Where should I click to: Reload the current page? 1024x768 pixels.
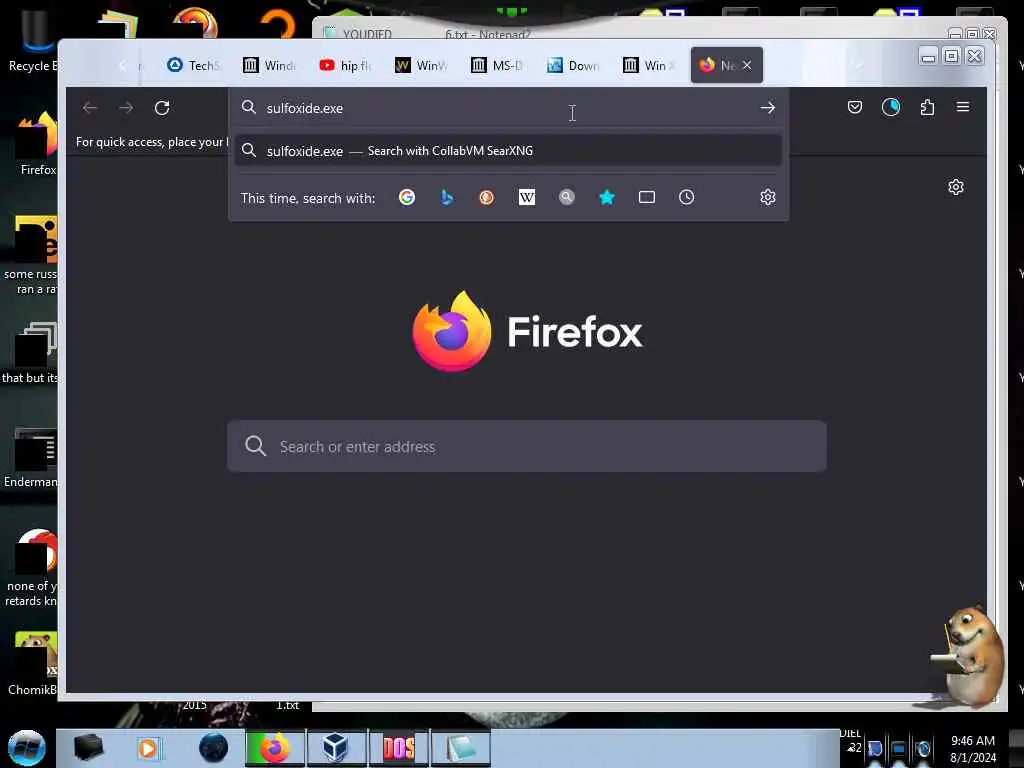(162, 108)
